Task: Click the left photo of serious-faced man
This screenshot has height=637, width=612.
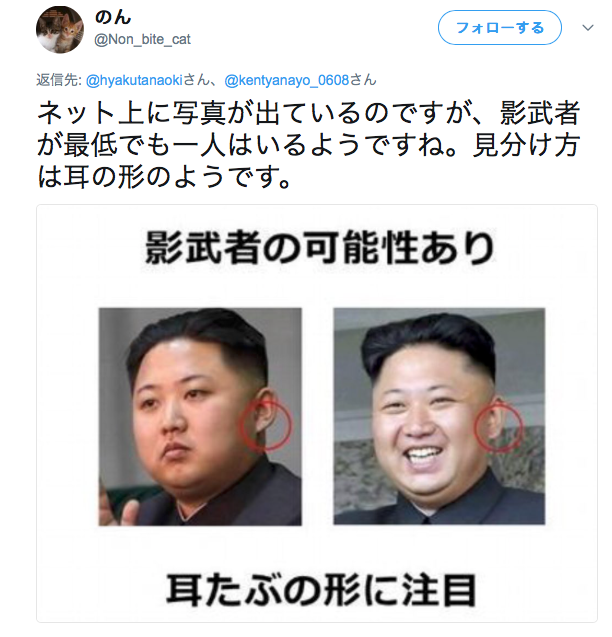Action: click(x=200, y=416)
